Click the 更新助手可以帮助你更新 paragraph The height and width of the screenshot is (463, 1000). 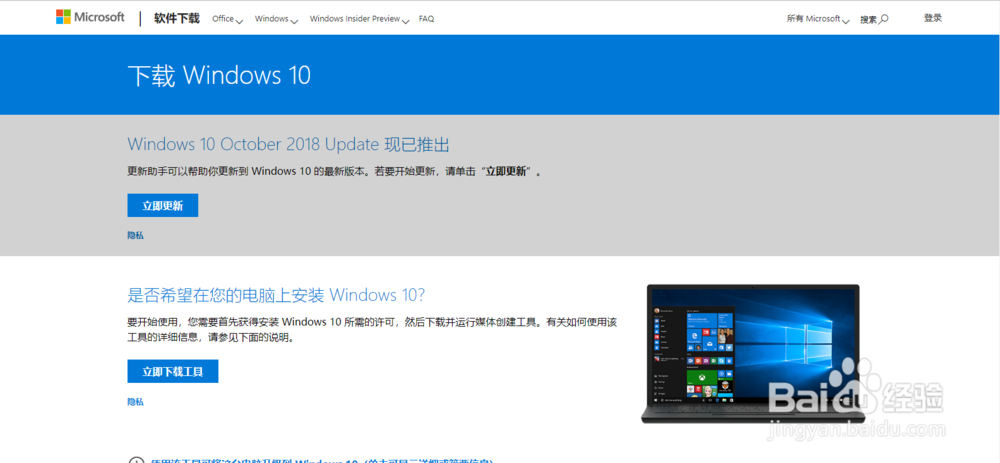[x=334, y=171]
